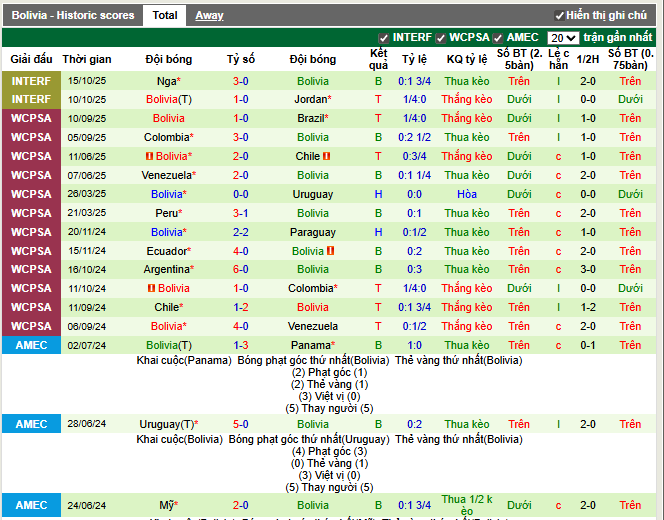Click Thắng kèo on Jordan row

[x=467, y=100]
